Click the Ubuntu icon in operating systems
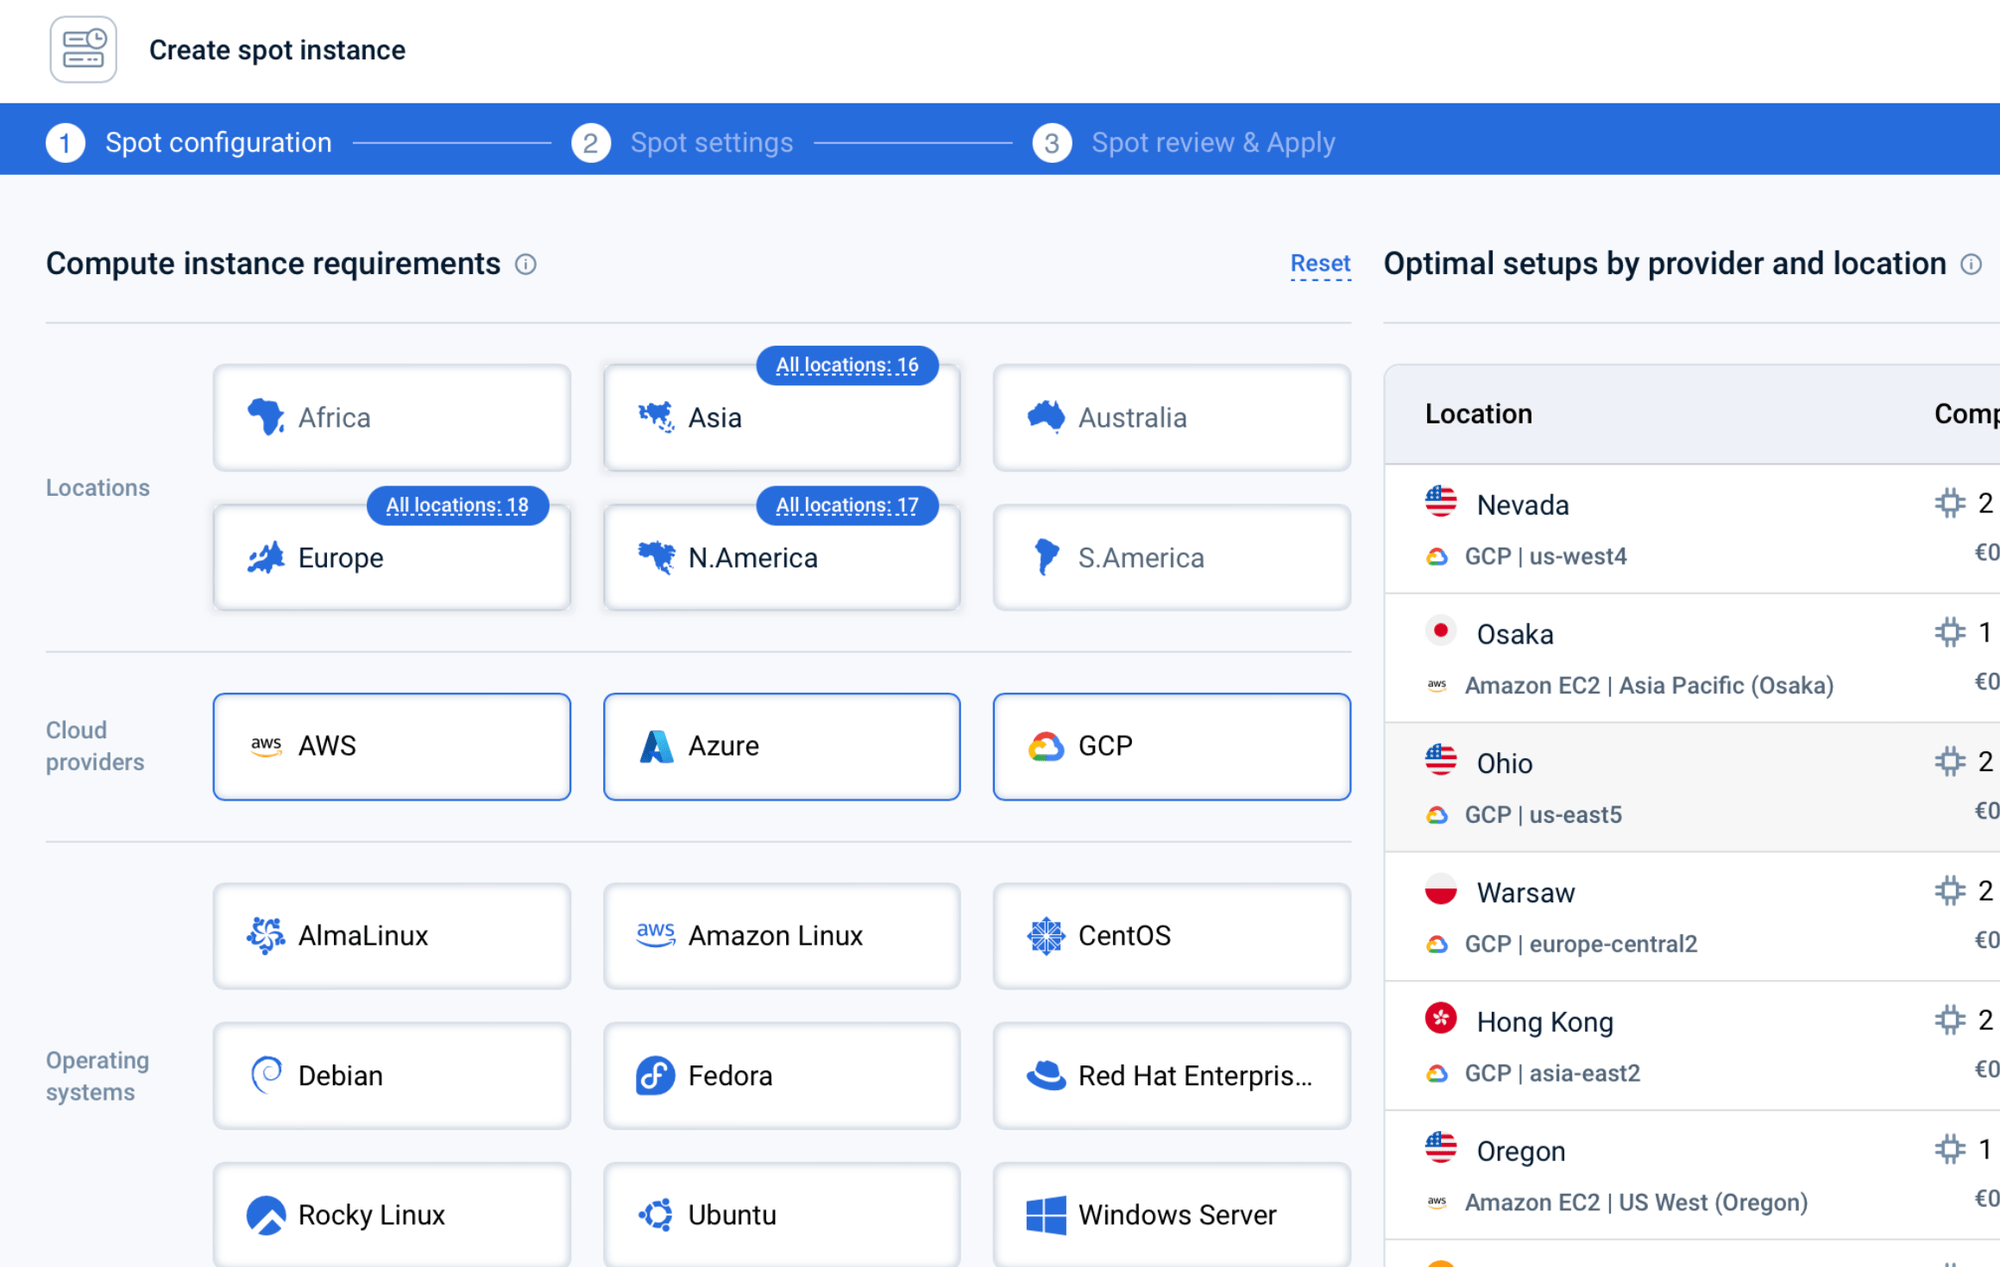This screenshot has height=1267, width=2000. [x=655, y=1214]
